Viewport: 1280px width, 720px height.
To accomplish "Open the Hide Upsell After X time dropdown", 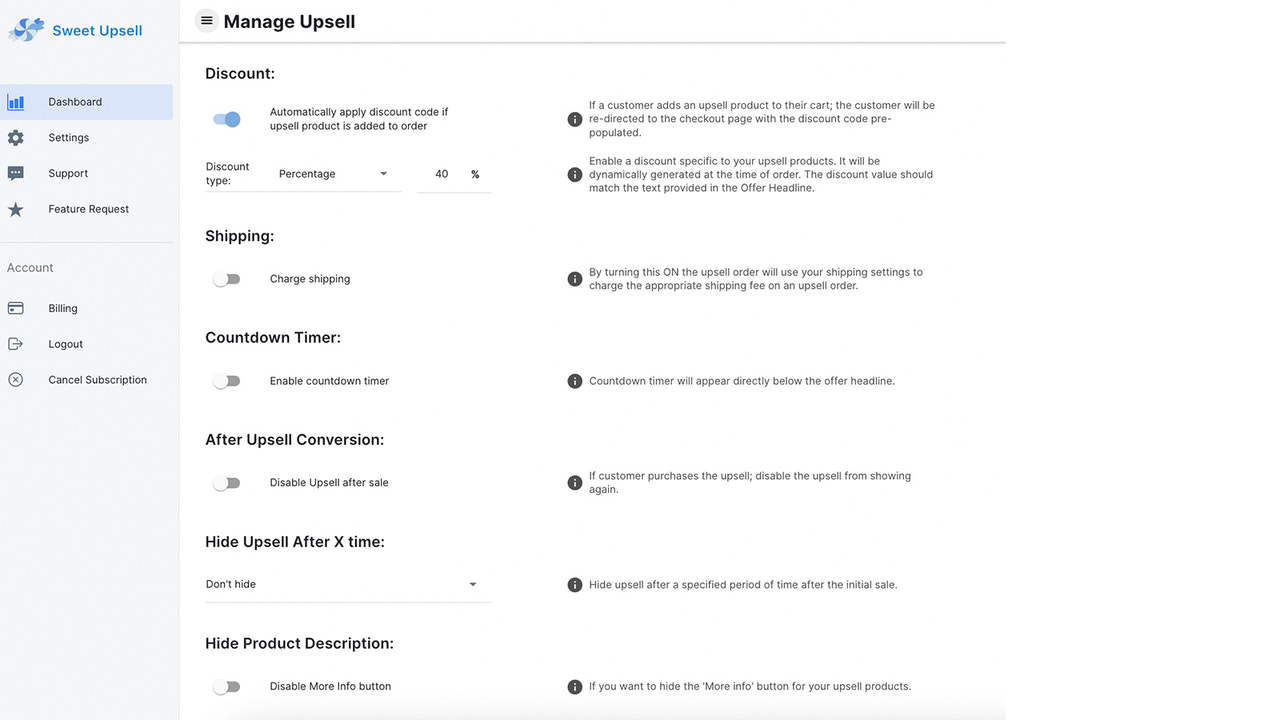I will (347, 584).
